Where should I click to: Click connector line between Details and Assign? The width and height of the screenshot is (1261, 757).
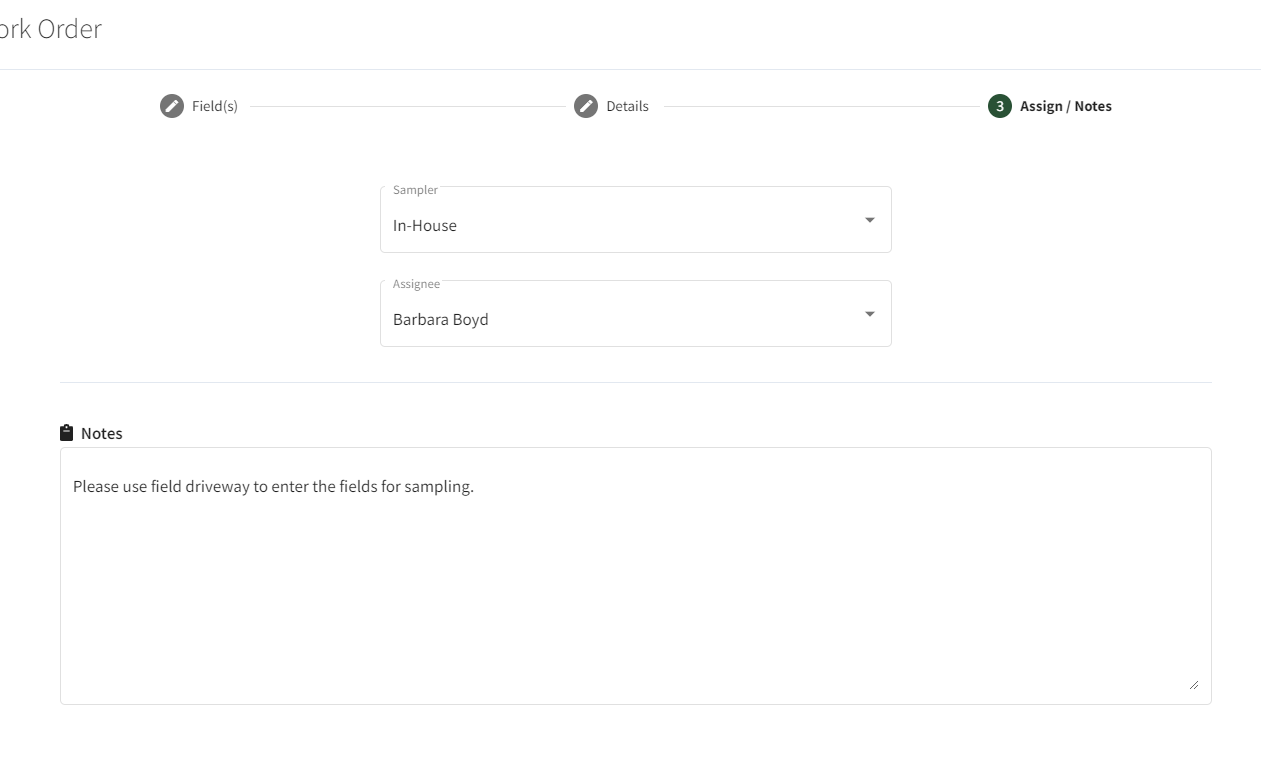pyautogui.click(x=821, y=106)
